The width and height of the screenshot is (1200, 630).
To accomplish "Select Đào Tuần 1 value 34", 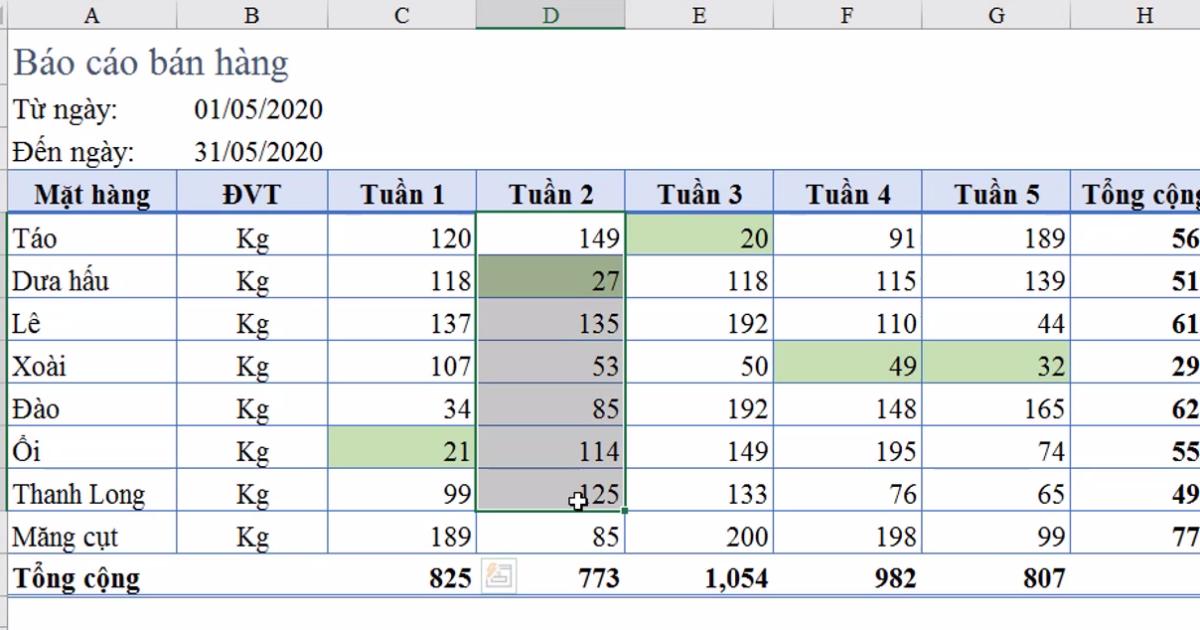I will click(x=402, y=406).
